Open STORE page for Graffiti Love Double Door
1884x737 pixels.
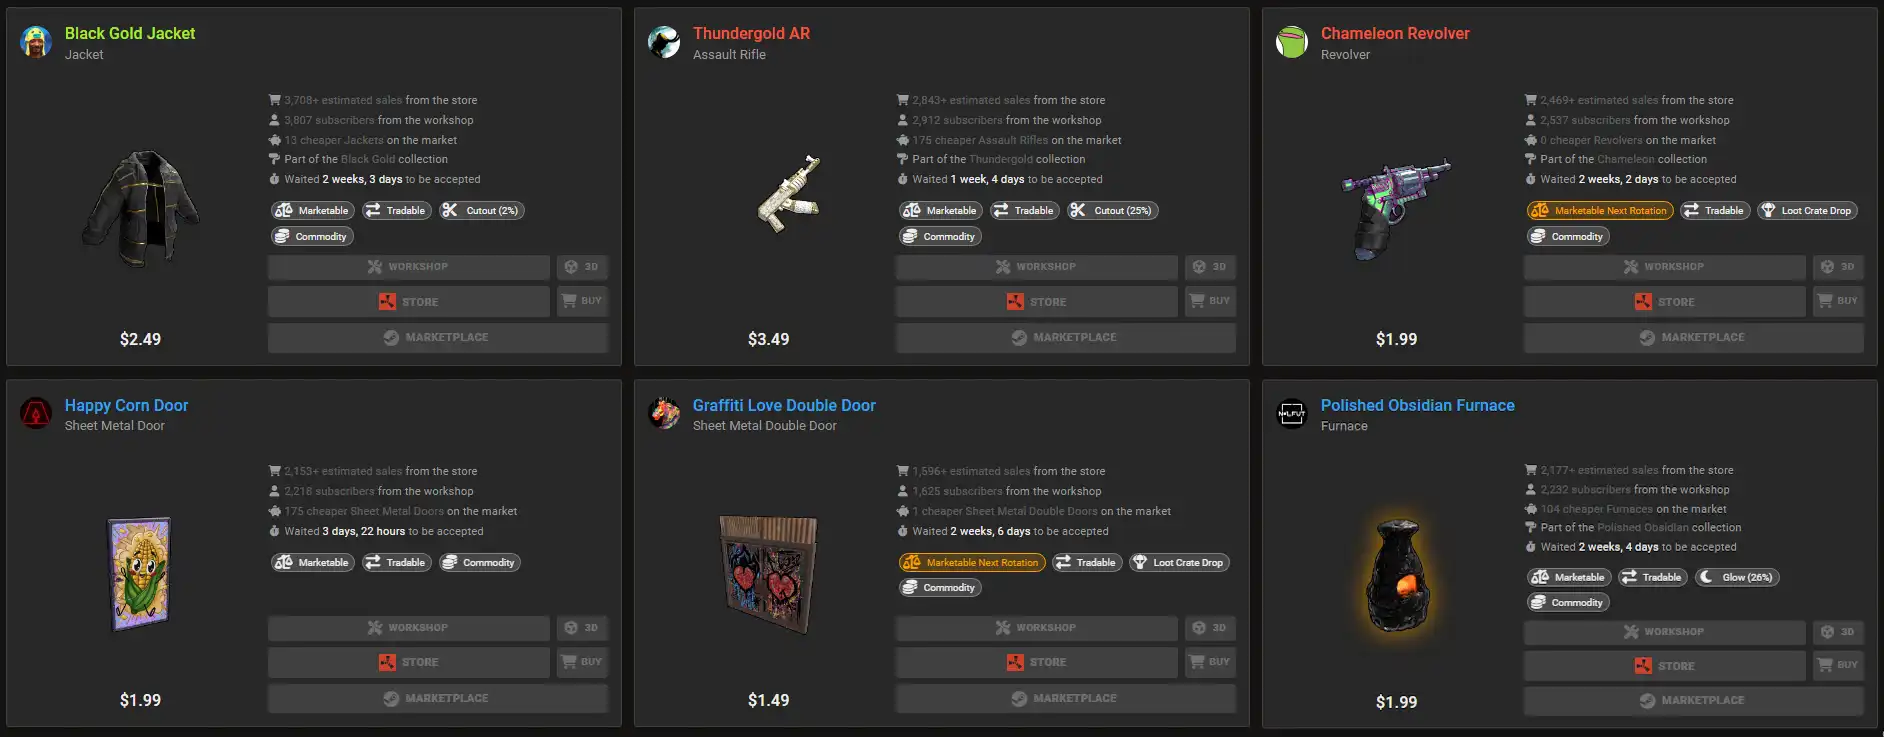[1036, 662]
